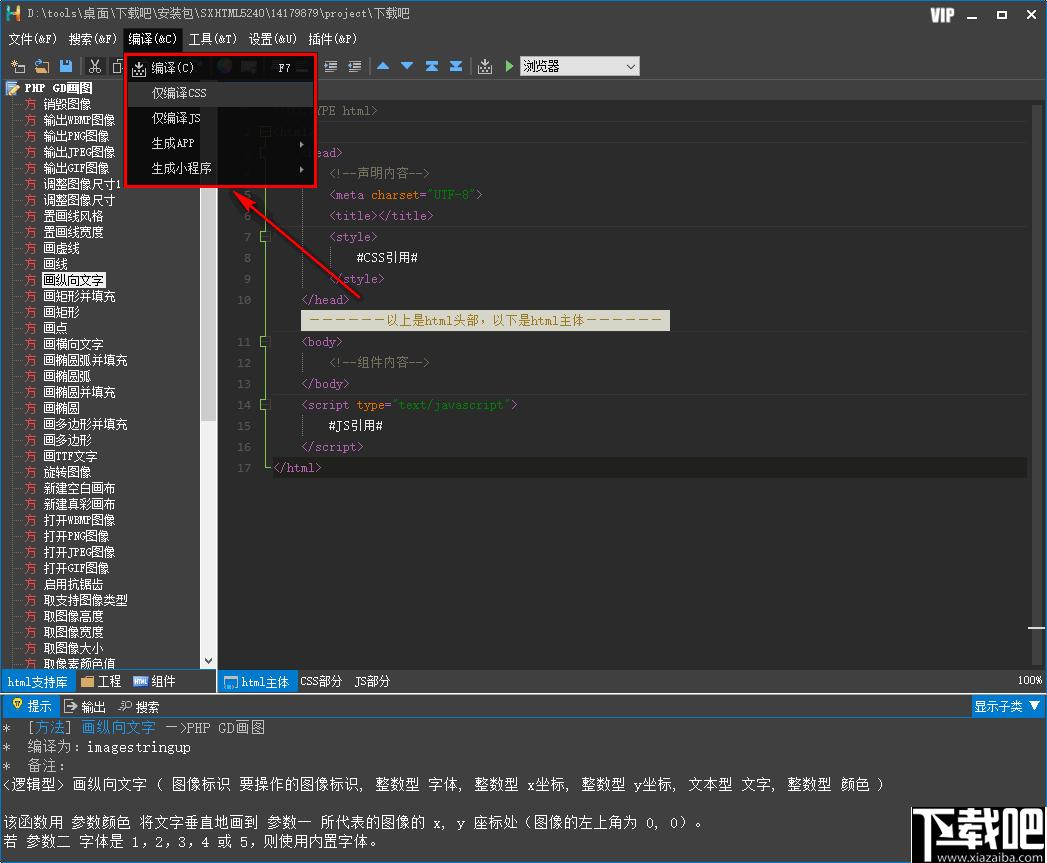Expand the 生成APP submenu

click(220, 143)
